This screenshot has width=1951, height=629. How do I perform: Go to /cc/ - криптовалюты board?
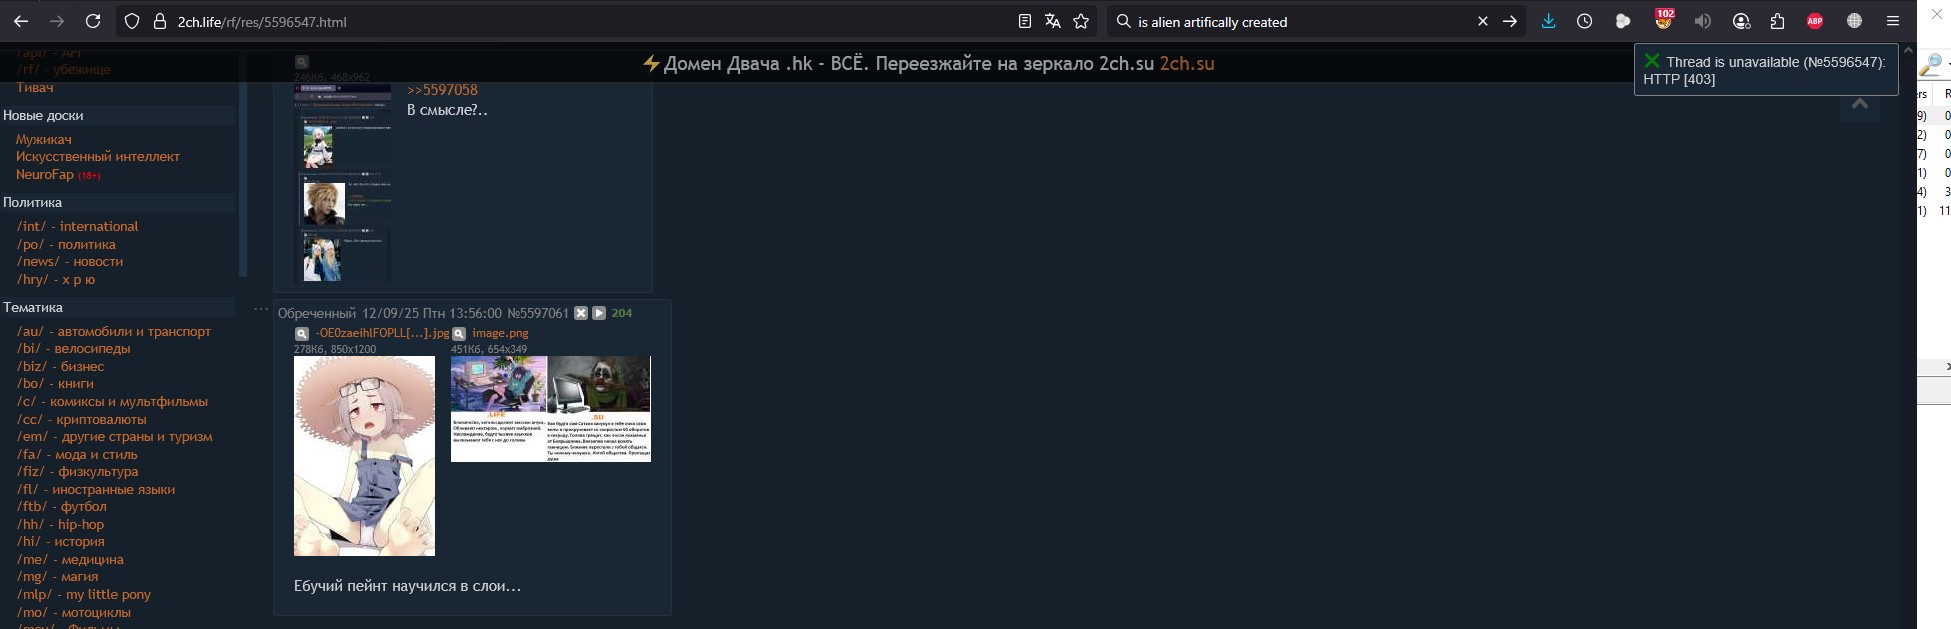click(x=81, y=419)
